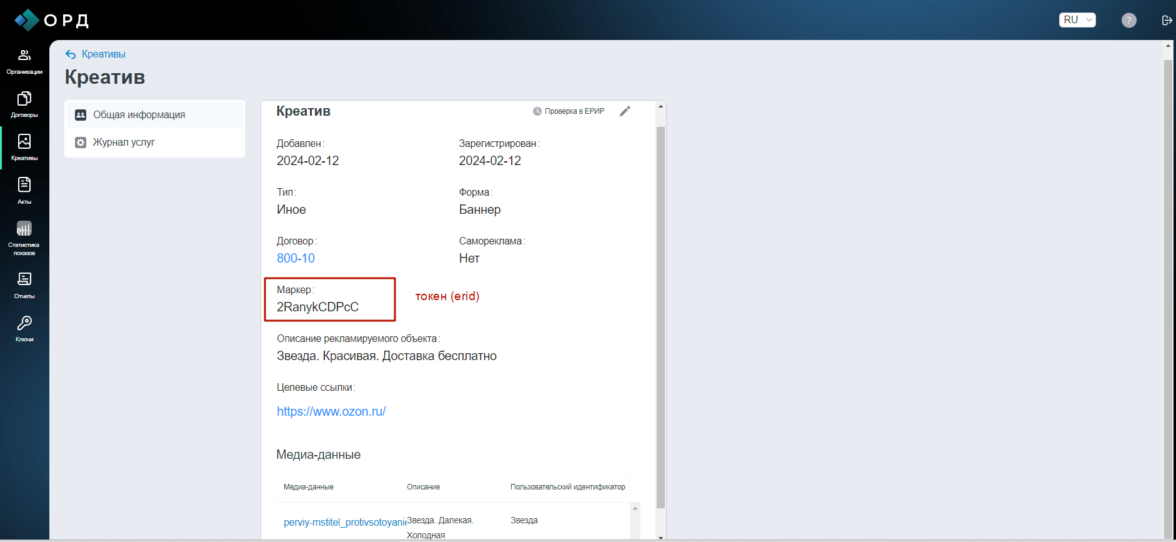This screenshot has height=542, width=1176.
Task: Select the Общая информация tab
Action: (x=154, y=115)
